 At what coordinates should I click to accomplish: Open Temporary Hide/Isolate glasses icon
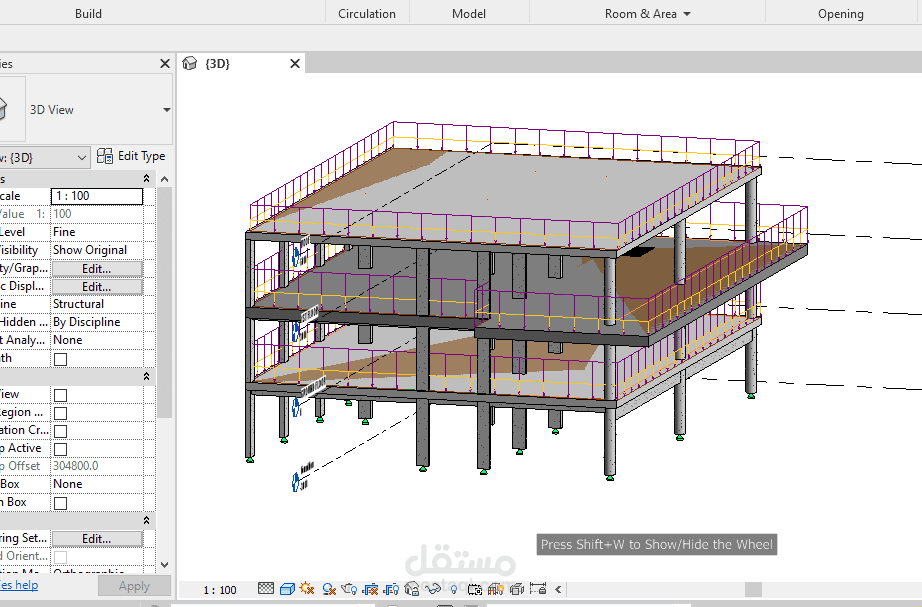tap(433, 589)
